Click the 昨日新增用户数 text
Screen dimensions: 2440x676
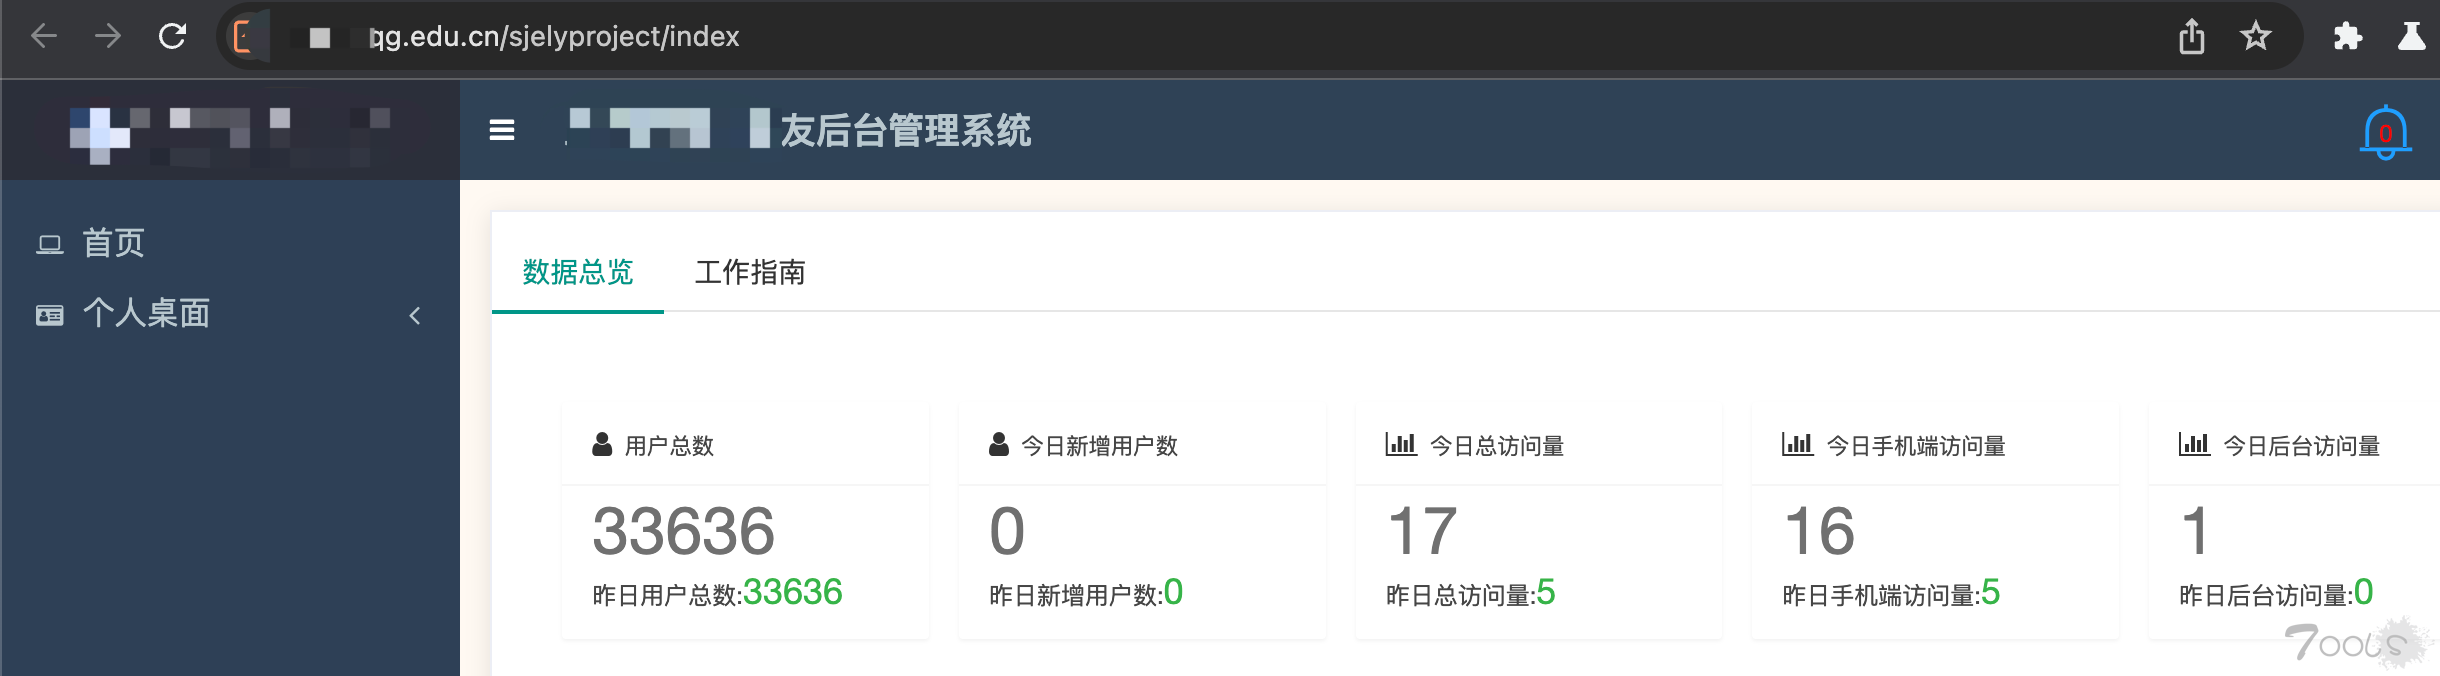(1076, 596)
